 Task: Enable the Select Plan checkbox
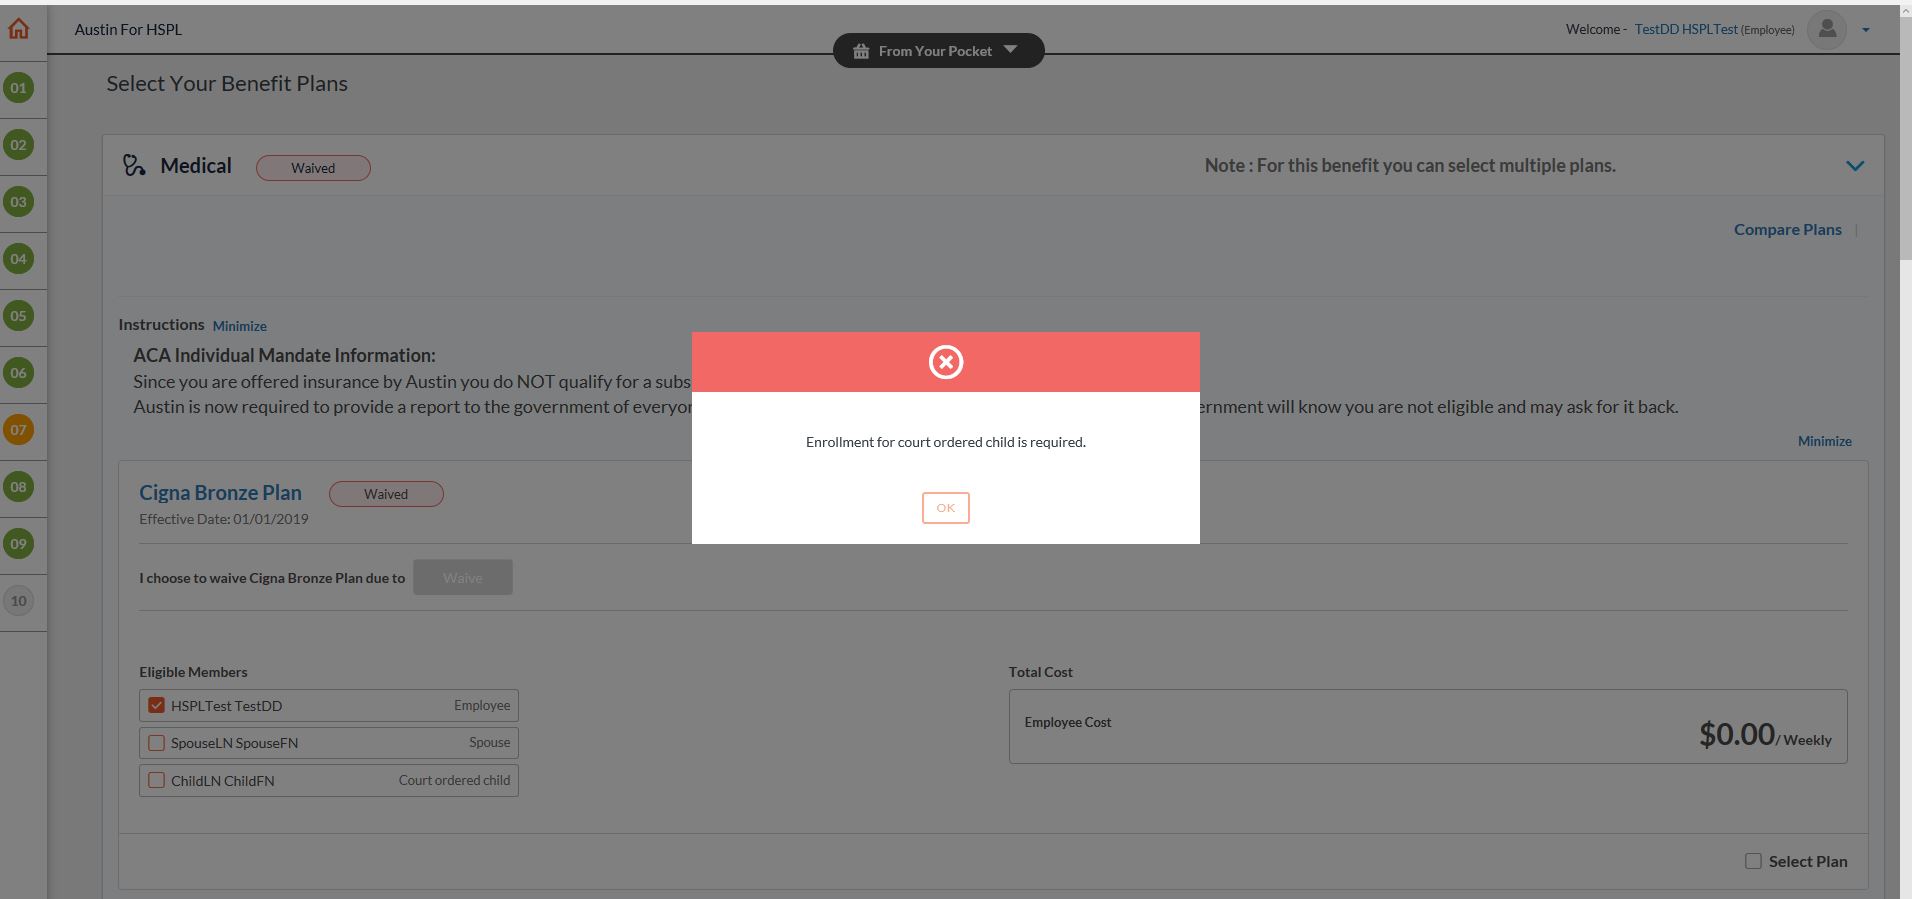click(1753, 861)
